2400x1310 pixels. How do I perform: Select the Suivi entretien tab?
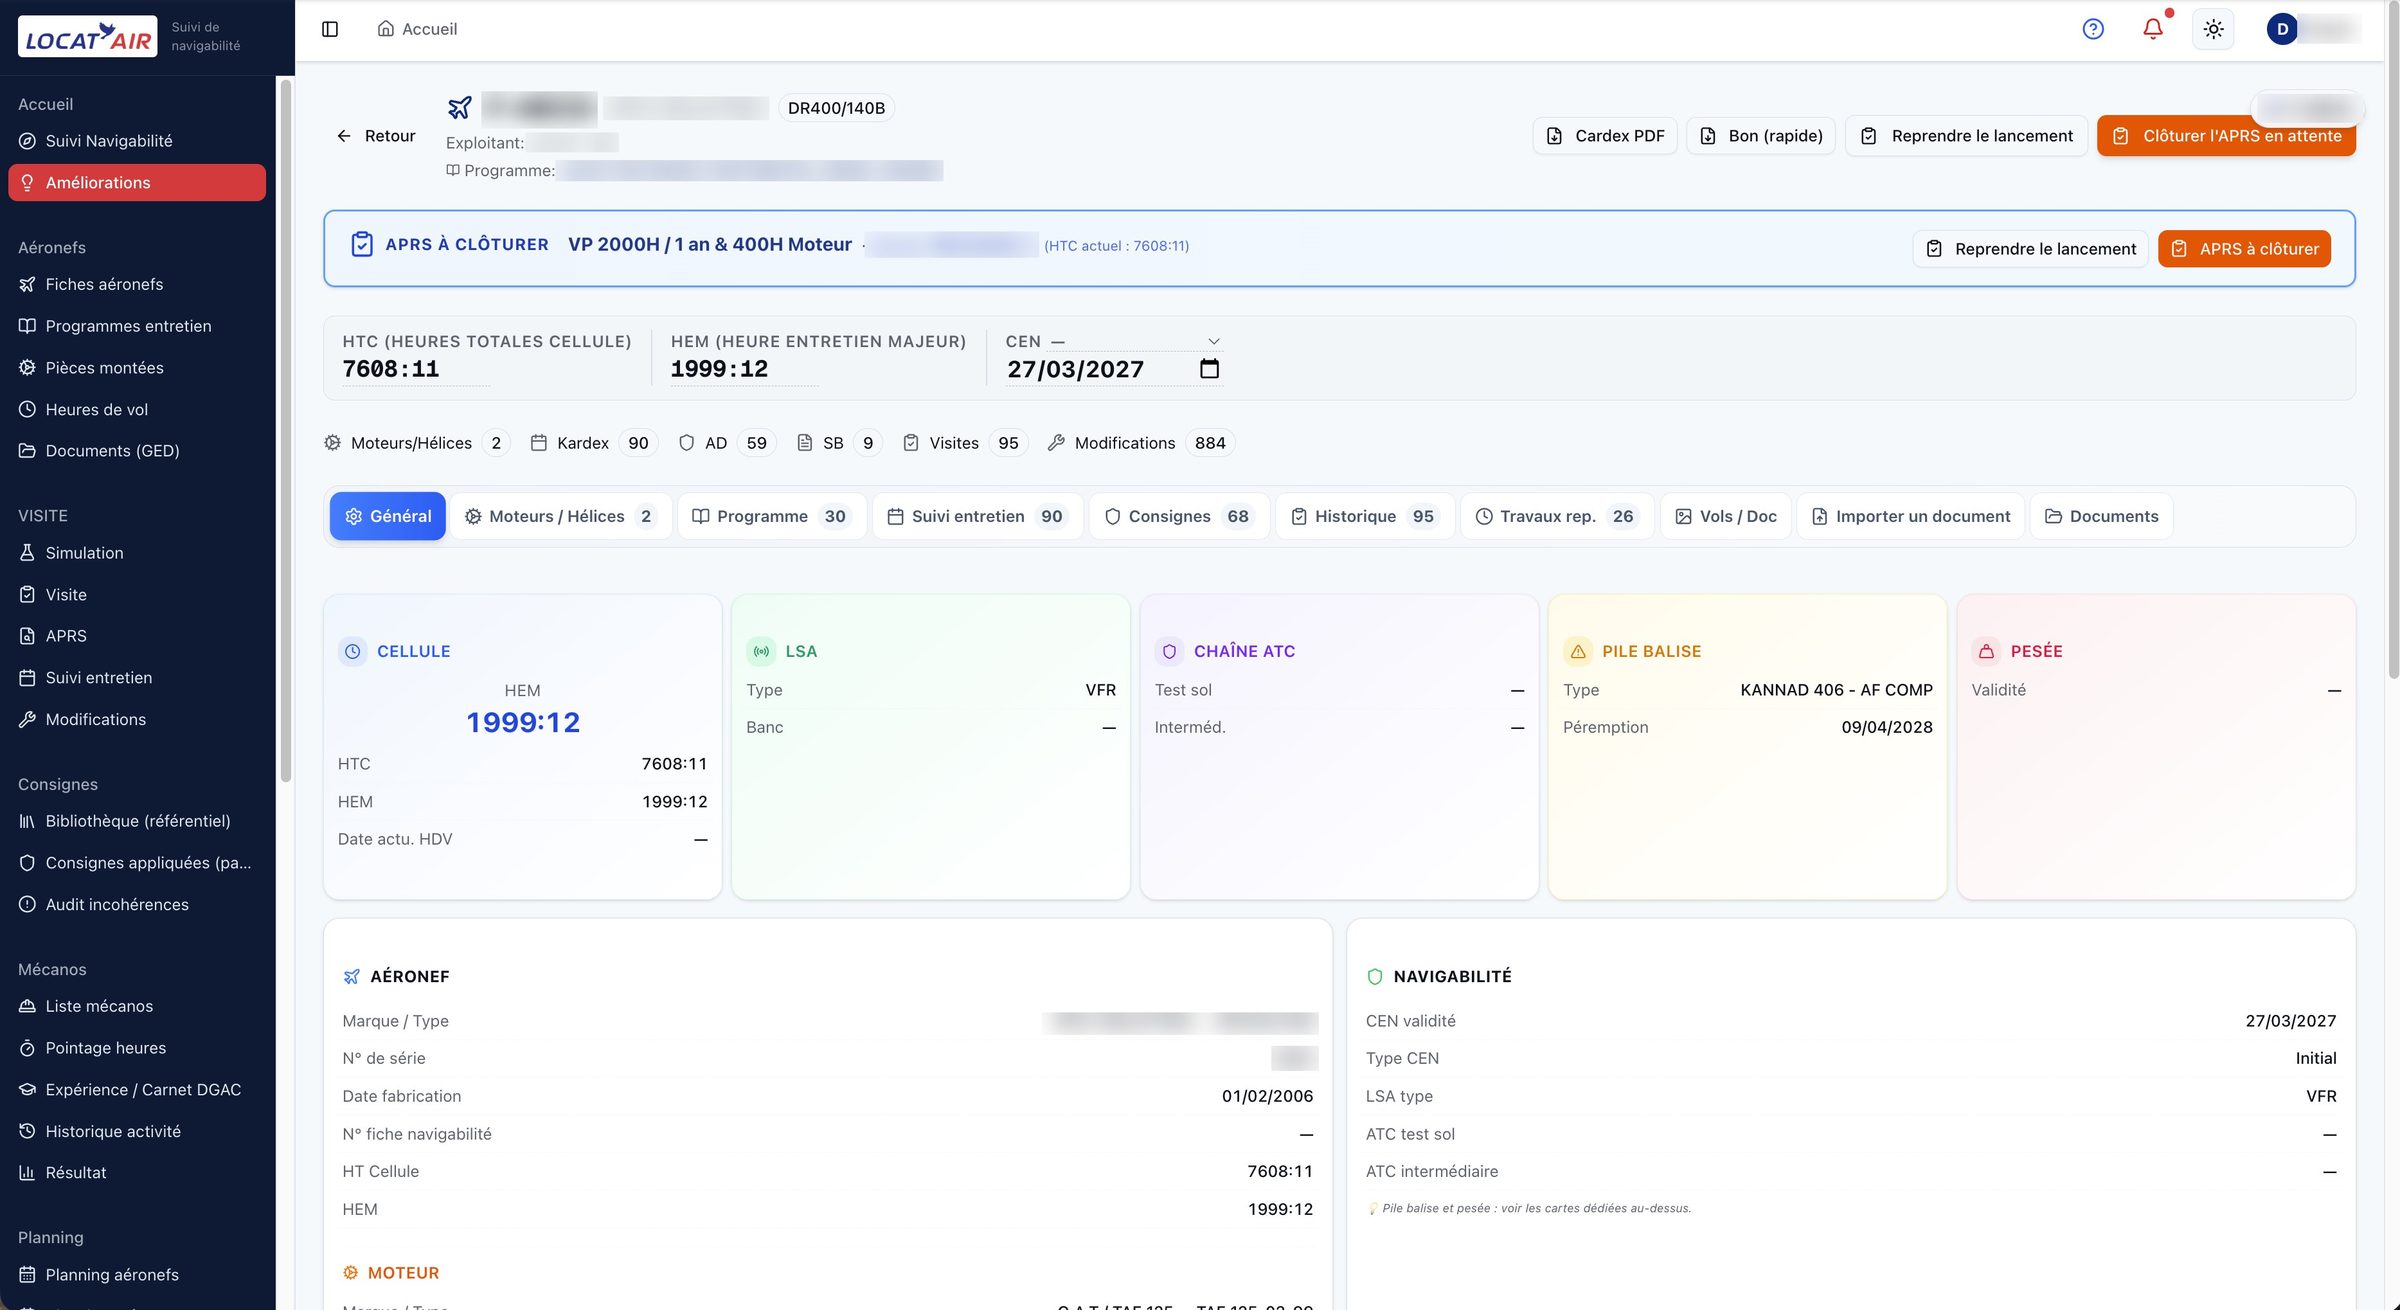pyautogui.click(x=977, y=516)
